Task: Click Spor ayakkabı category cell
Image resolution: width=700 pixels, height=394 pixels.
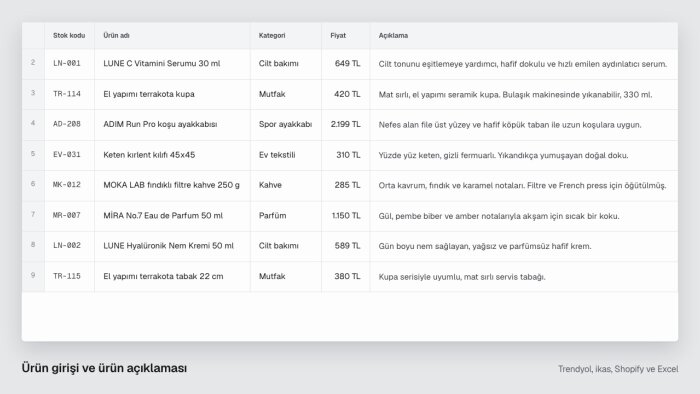Action: click(x=286, y=124)
